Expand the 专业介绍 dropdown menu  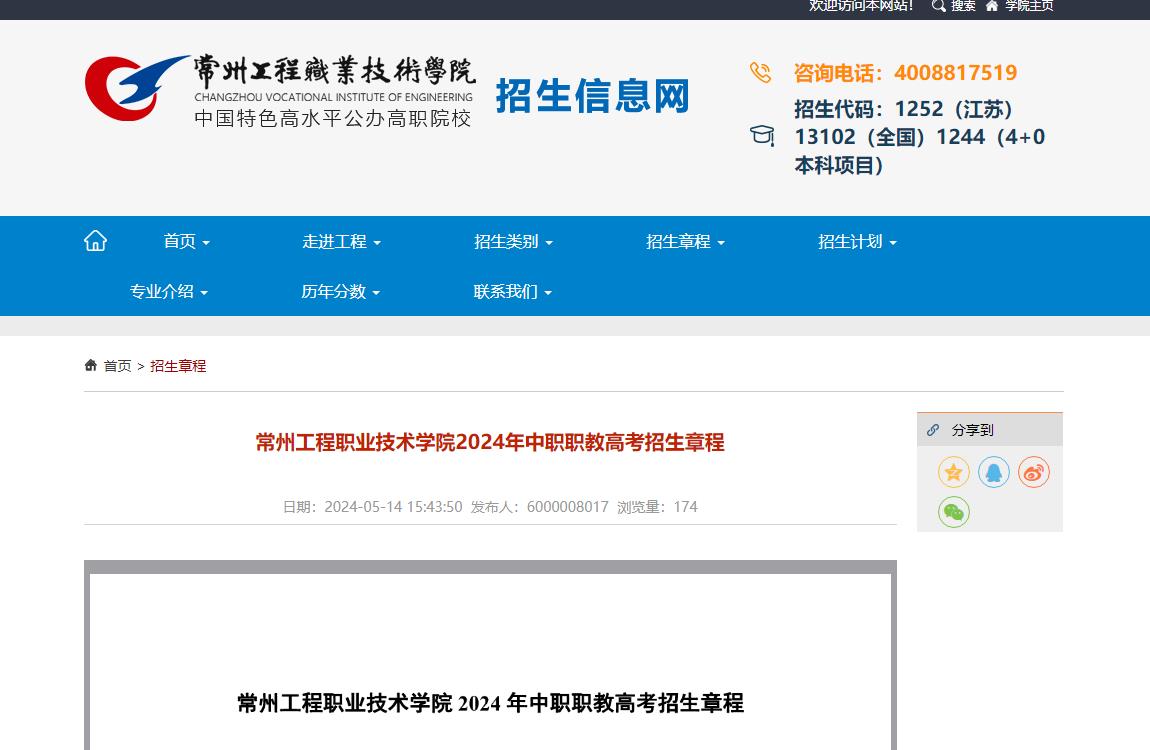click(169, 291)
